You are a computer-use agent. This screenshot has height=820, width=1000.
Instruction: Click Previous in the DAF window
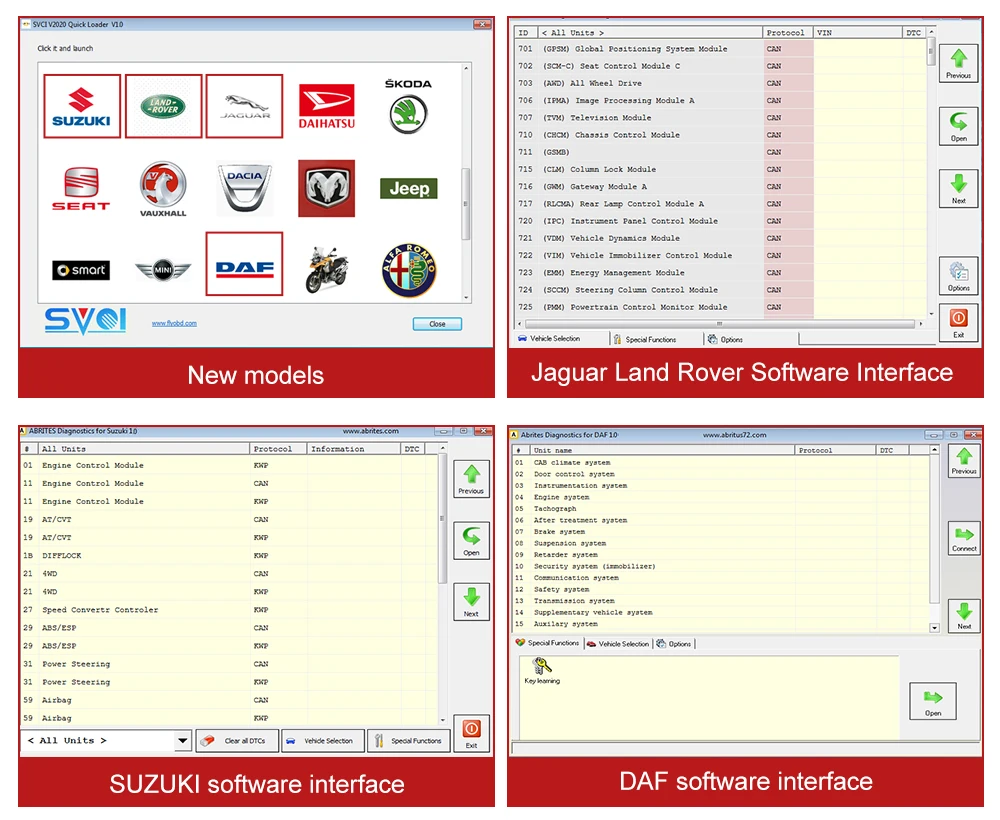tap(964, 462)
